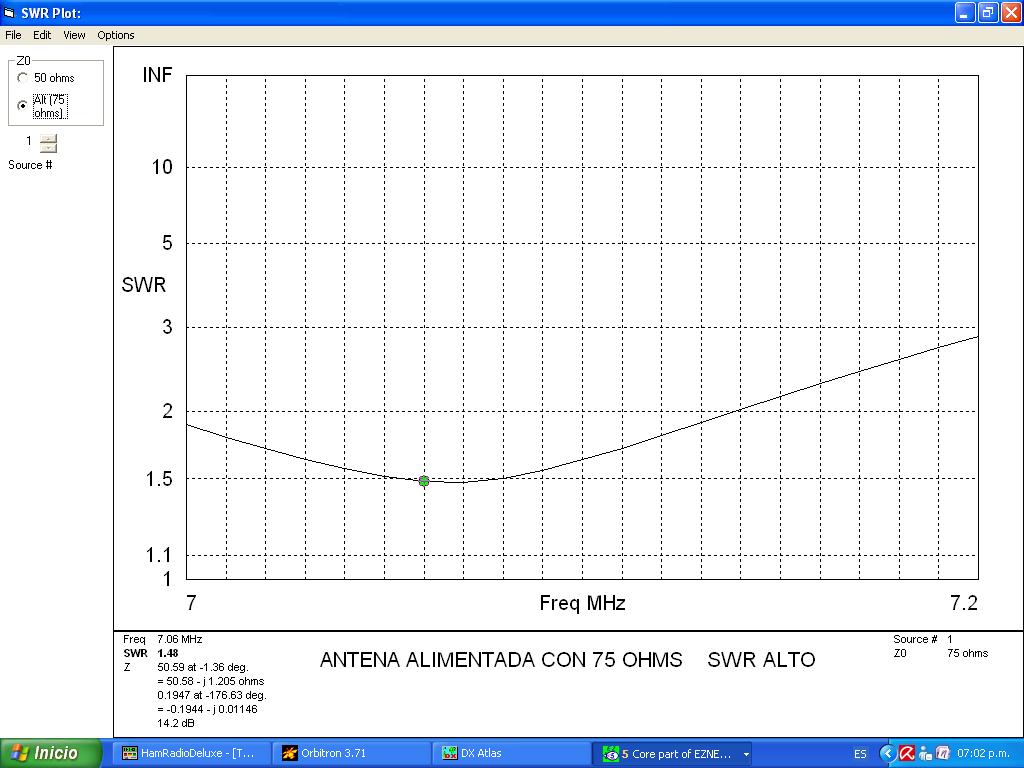Viewport: 1024px width, 768px height.
Task: Switch to Orbitron 3.71 taskbar button
Action: (x=351, y=753)
